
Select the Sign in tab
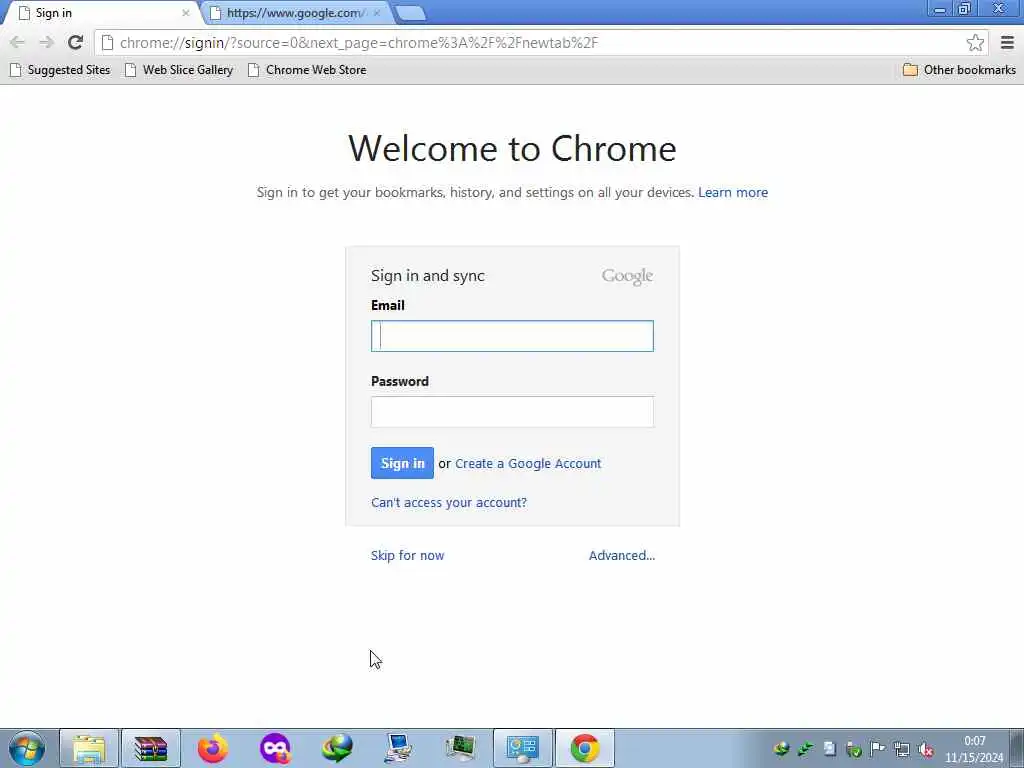click(98, 13)
